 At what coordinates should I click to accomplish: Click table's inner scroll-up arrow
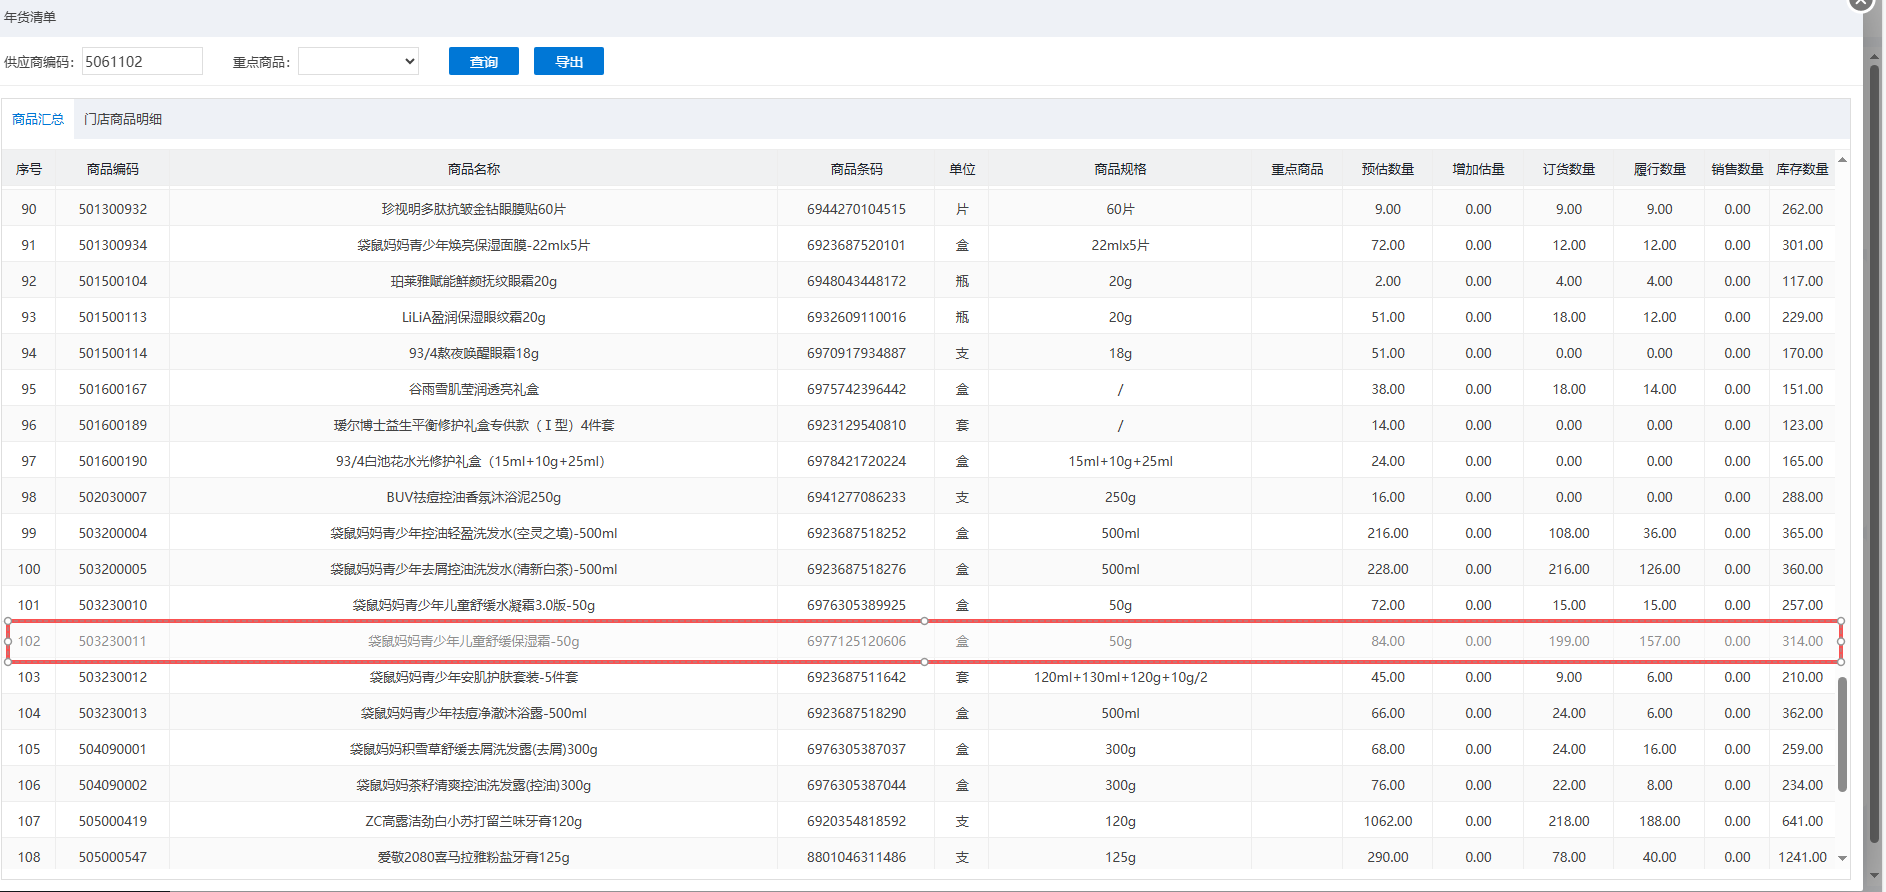[x=1842, y=160]
